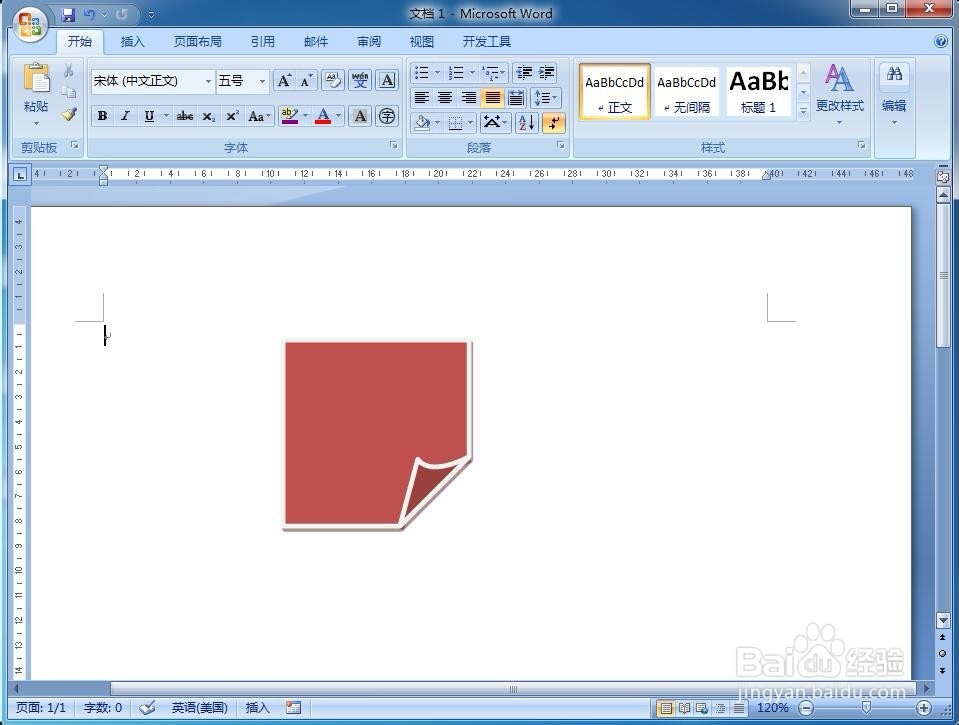Open font size dropdown 五号

pyautogui.click(x=262, y=81)
